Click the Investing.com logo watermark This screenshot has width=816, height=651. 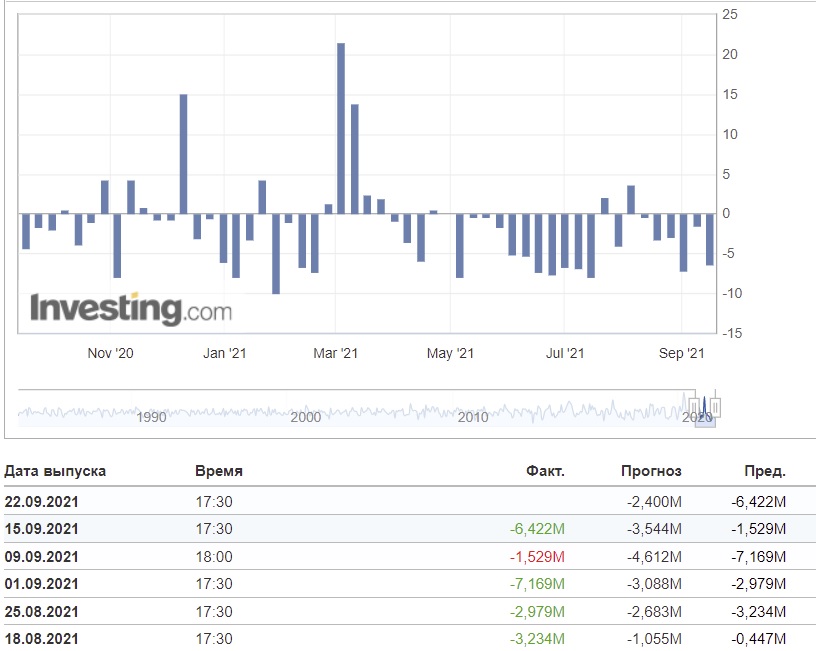pyautogui.click(x=131, y=309)
